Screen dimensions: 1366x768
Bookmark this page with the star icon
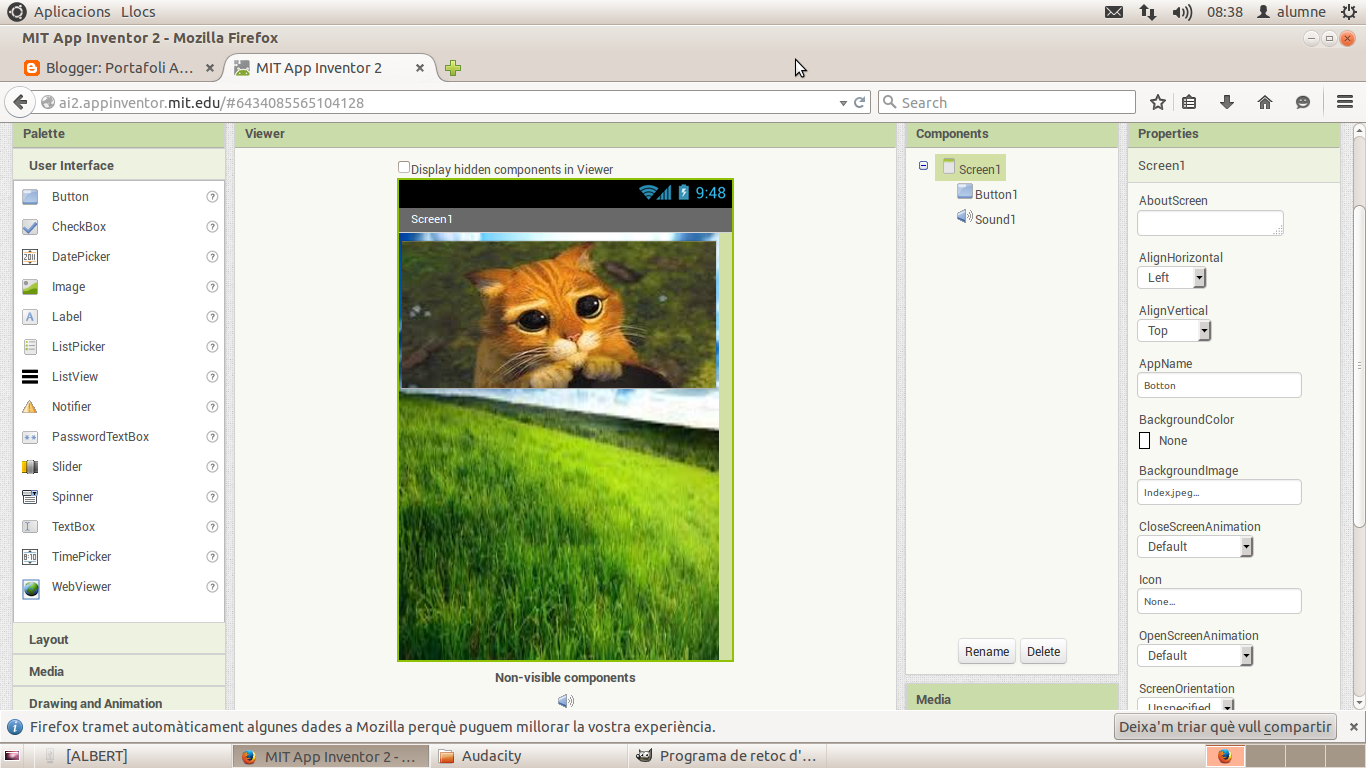[x=1158, y=102]
